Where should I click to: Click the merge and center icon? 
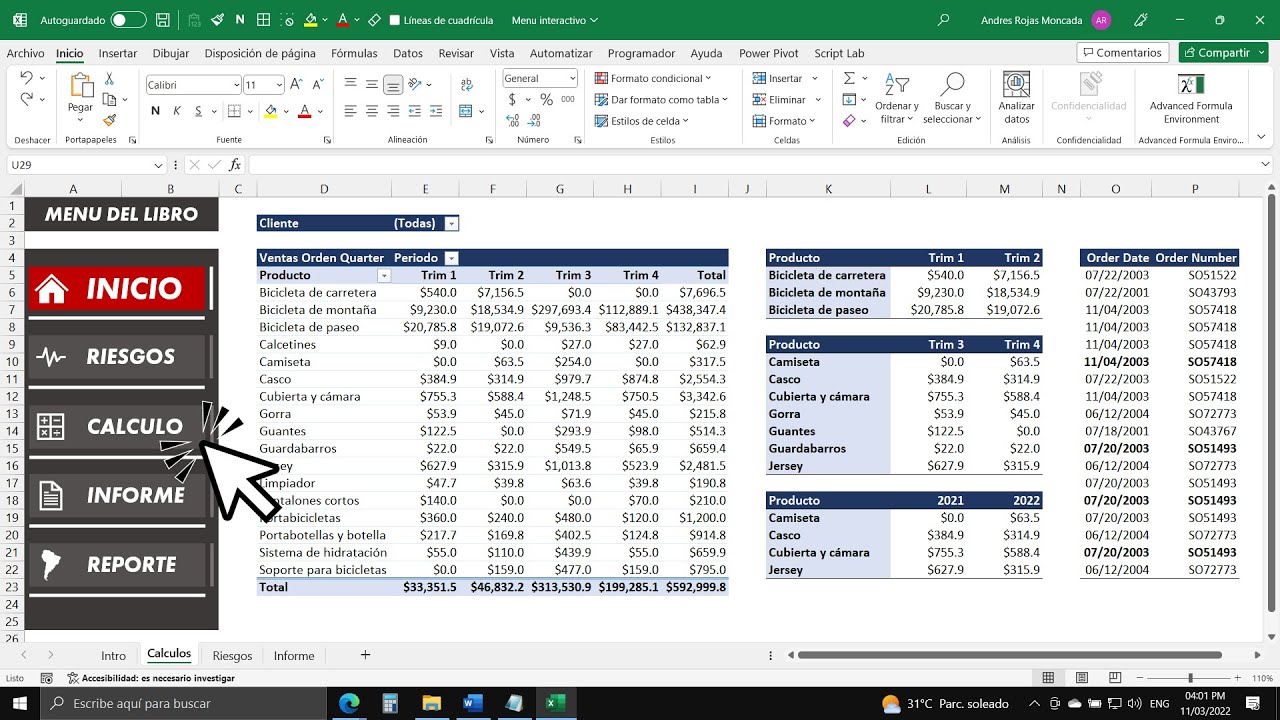point(466,111)
